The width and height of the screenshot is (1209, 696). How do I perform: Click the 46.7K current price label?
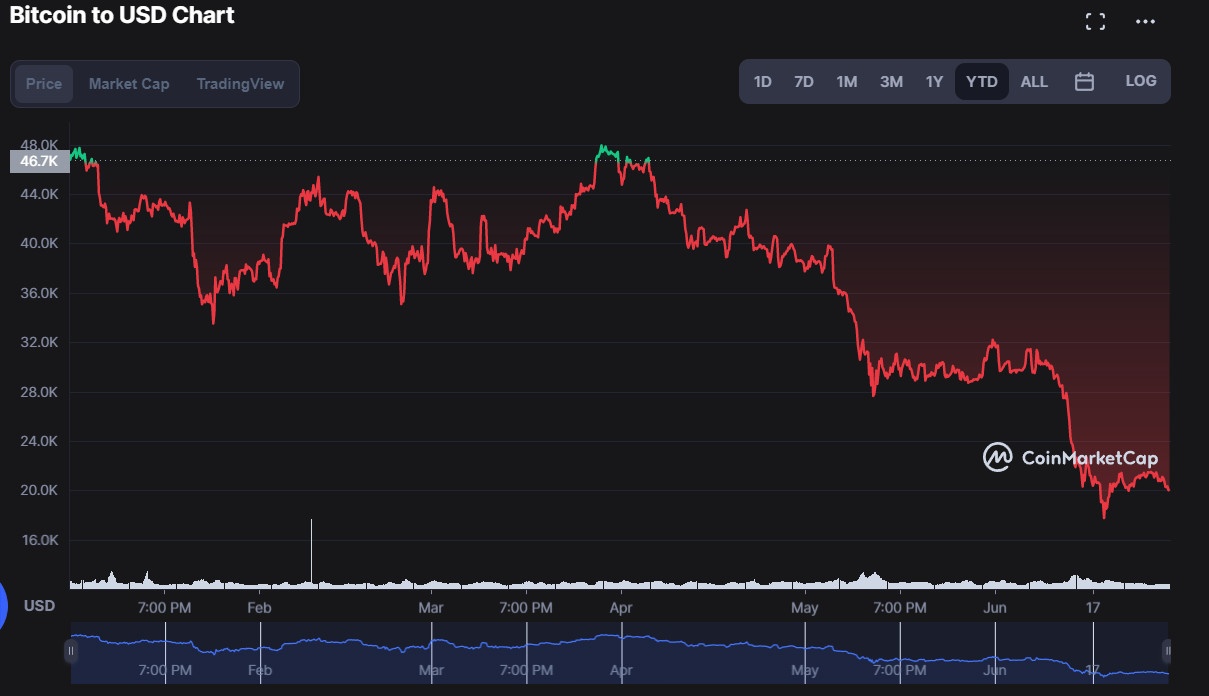point(40,160)
